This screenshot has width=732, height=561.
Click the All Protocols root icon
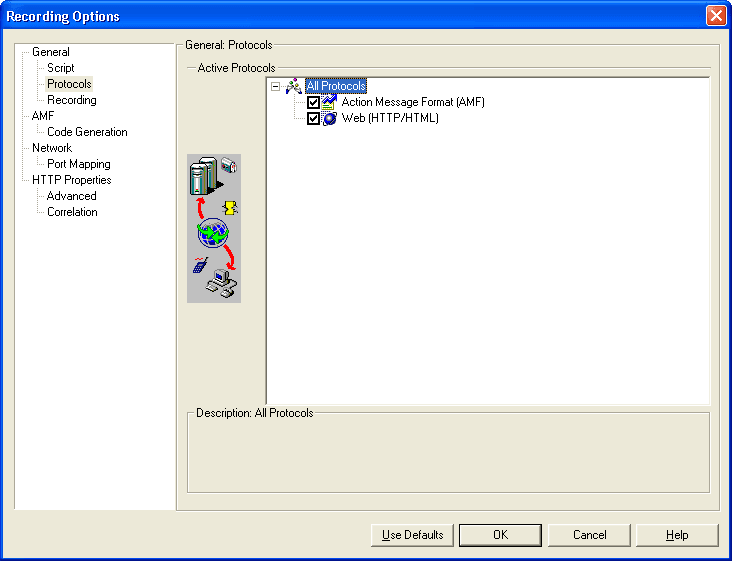[x=294, y=86]
